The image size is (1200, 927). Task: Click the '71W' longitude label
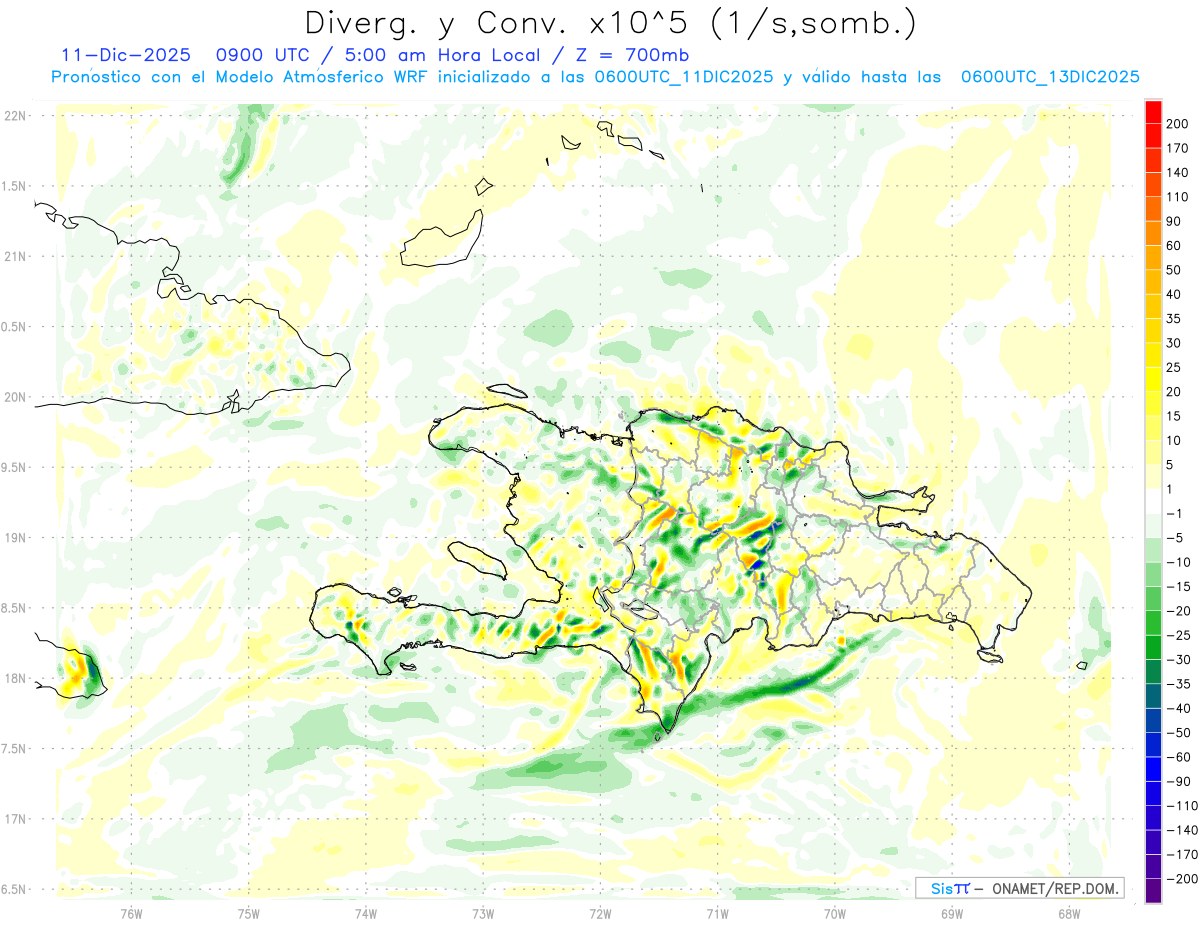pos(717,914)
